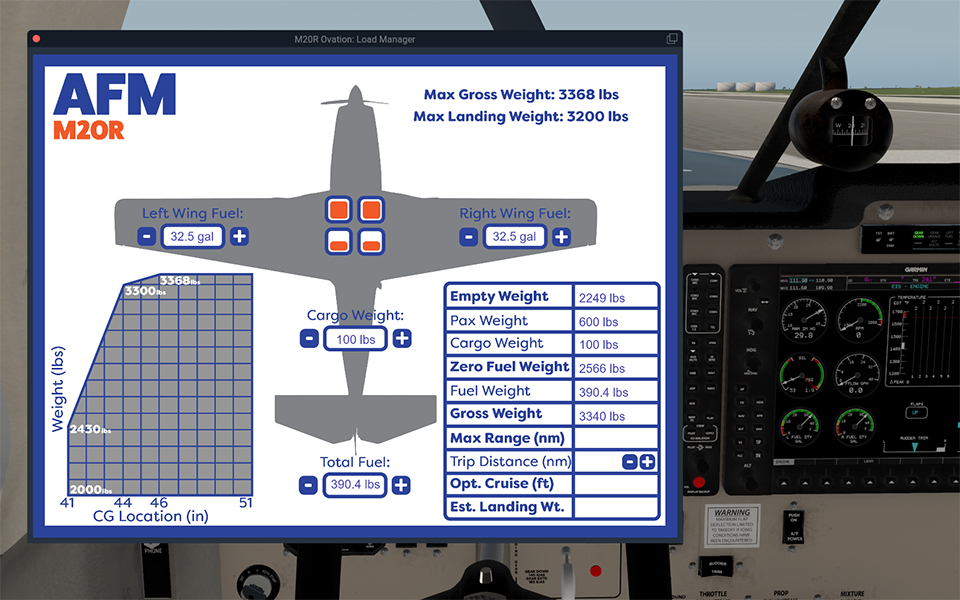Click the magnetic compass in the cockpit

point(840,129)
